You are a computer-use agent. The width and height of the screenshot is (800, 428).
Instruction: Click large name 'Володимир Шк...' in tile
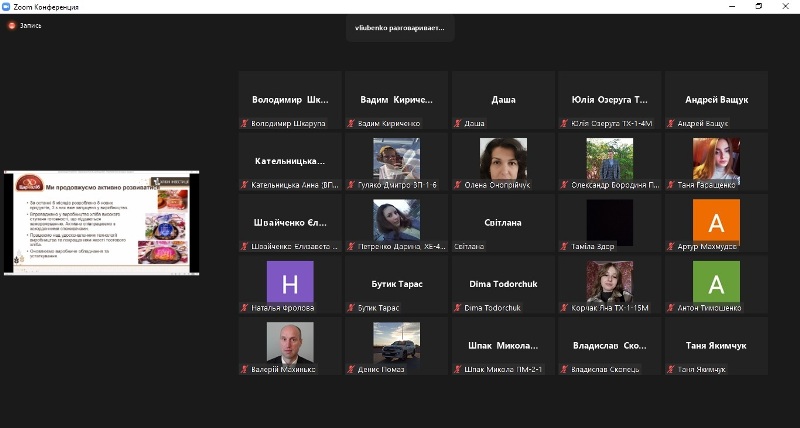pyautogui.click(x=290, y=100)
